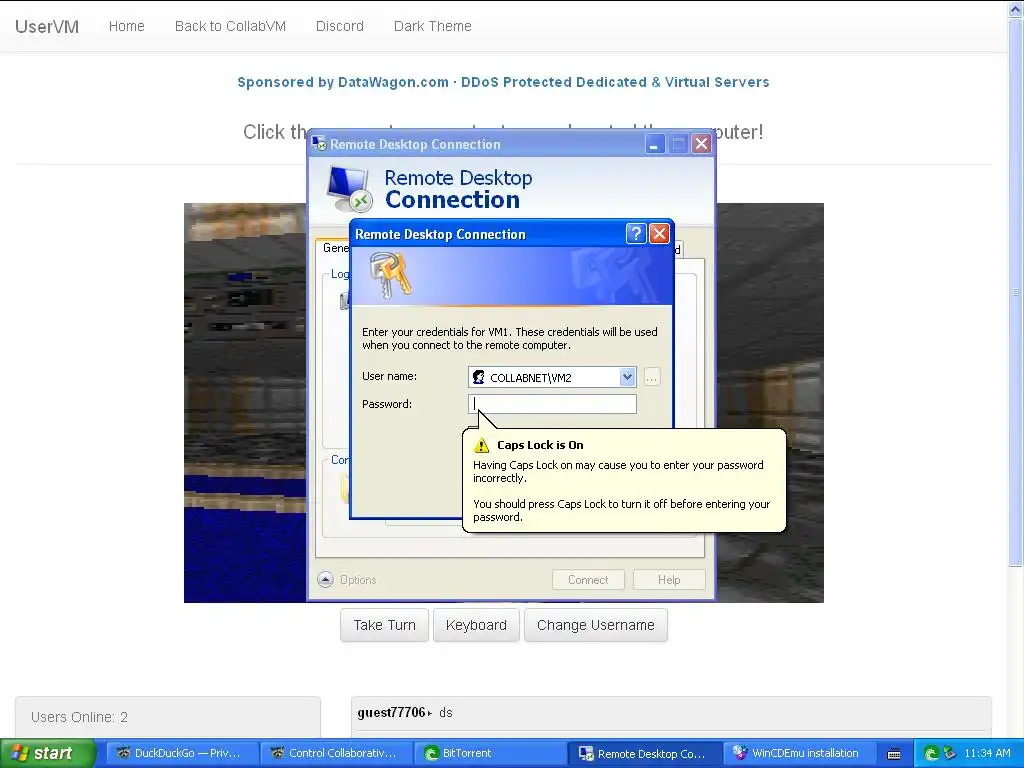This screenshot has height=768, width=1024.
Task: Click the scrollbar up arrow
Action: click(x=1016, y=9)
